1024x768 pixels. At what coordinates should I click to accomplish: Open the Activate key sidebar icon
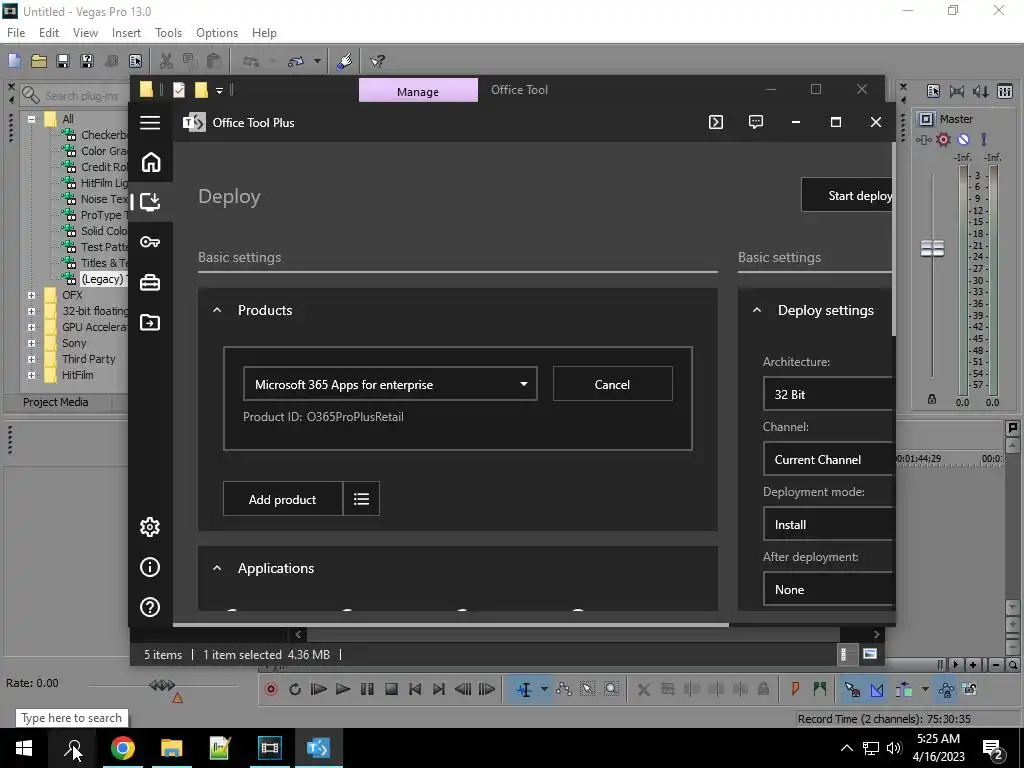[150, 242]
